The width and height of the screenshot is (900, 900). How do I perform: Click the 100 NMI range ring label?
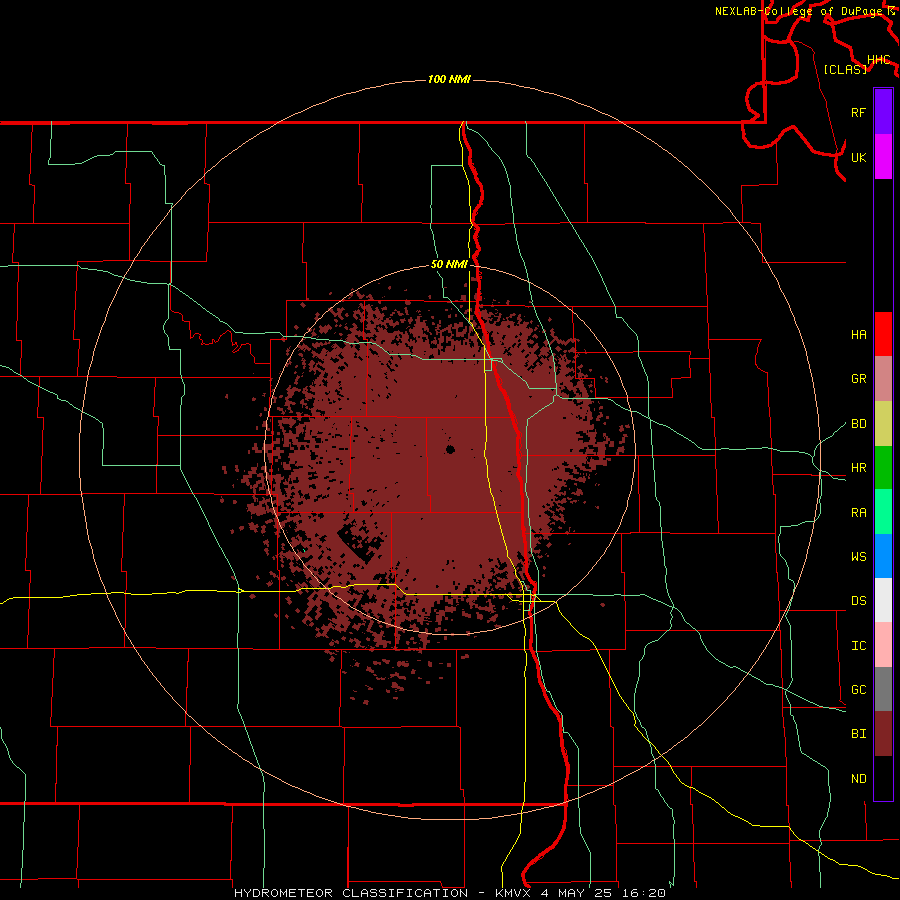[449, 79]
